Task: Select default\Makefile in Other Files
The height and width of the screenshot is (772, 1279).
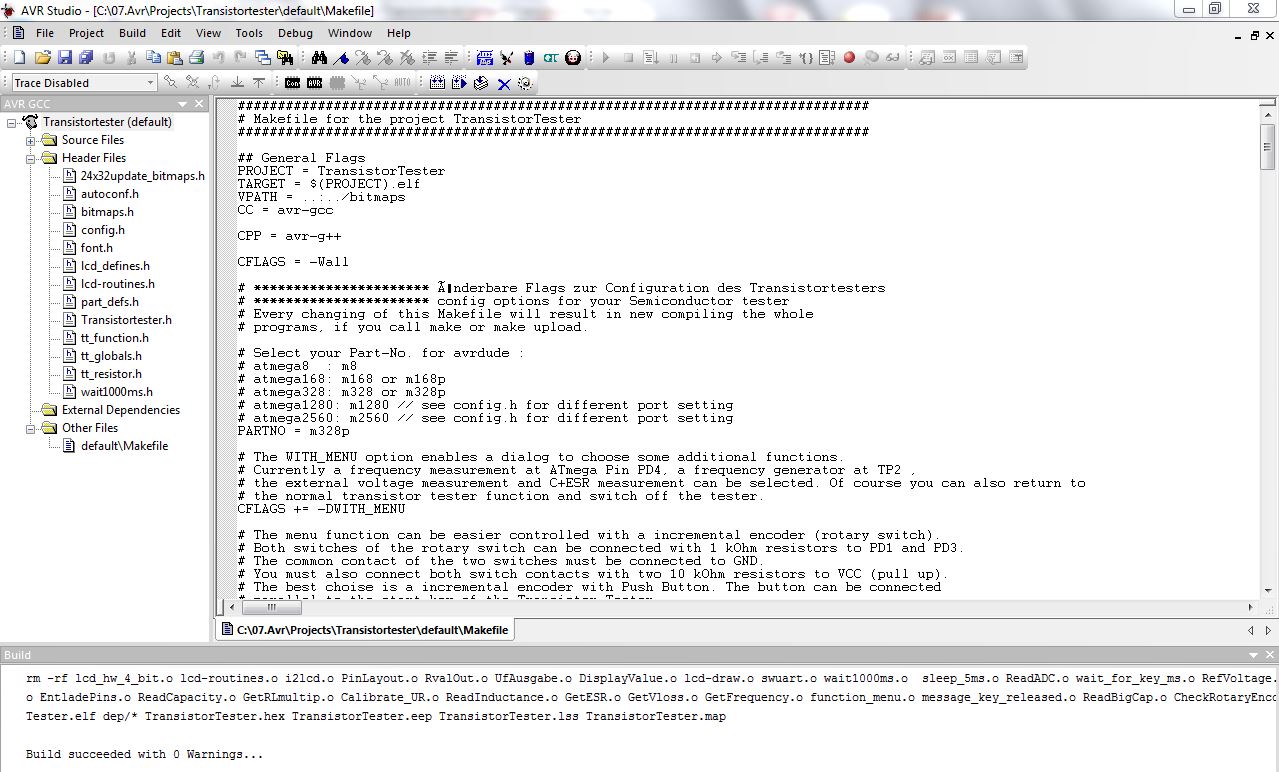Action: point(124,446)
